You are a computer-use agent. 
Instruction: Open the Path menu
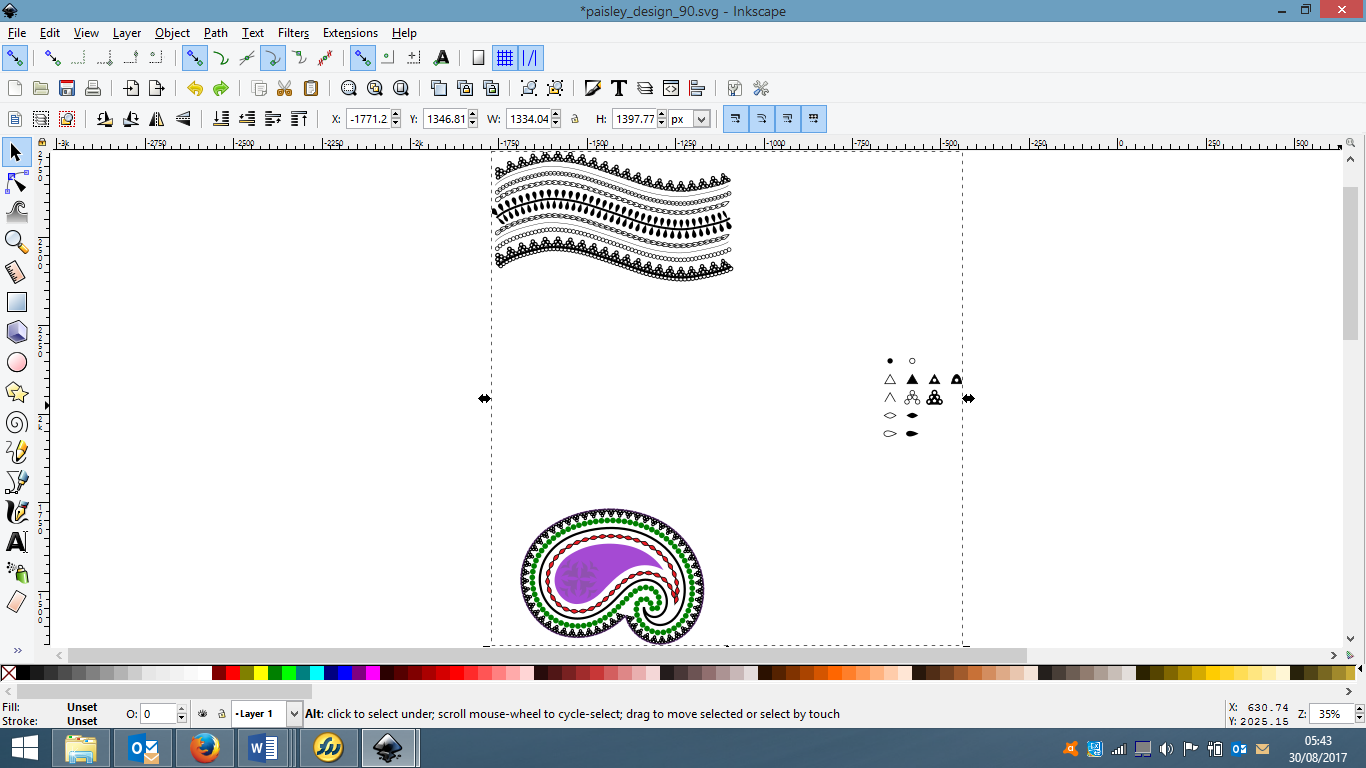coord(215,32)
